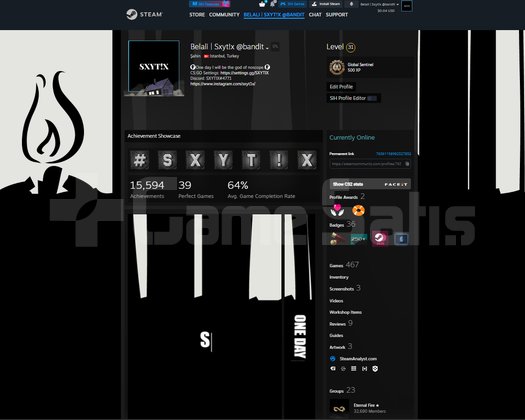Click the ONE DAY artwork panel
Image resolution: width=525 pixels, height=420 pixels.
299,337
